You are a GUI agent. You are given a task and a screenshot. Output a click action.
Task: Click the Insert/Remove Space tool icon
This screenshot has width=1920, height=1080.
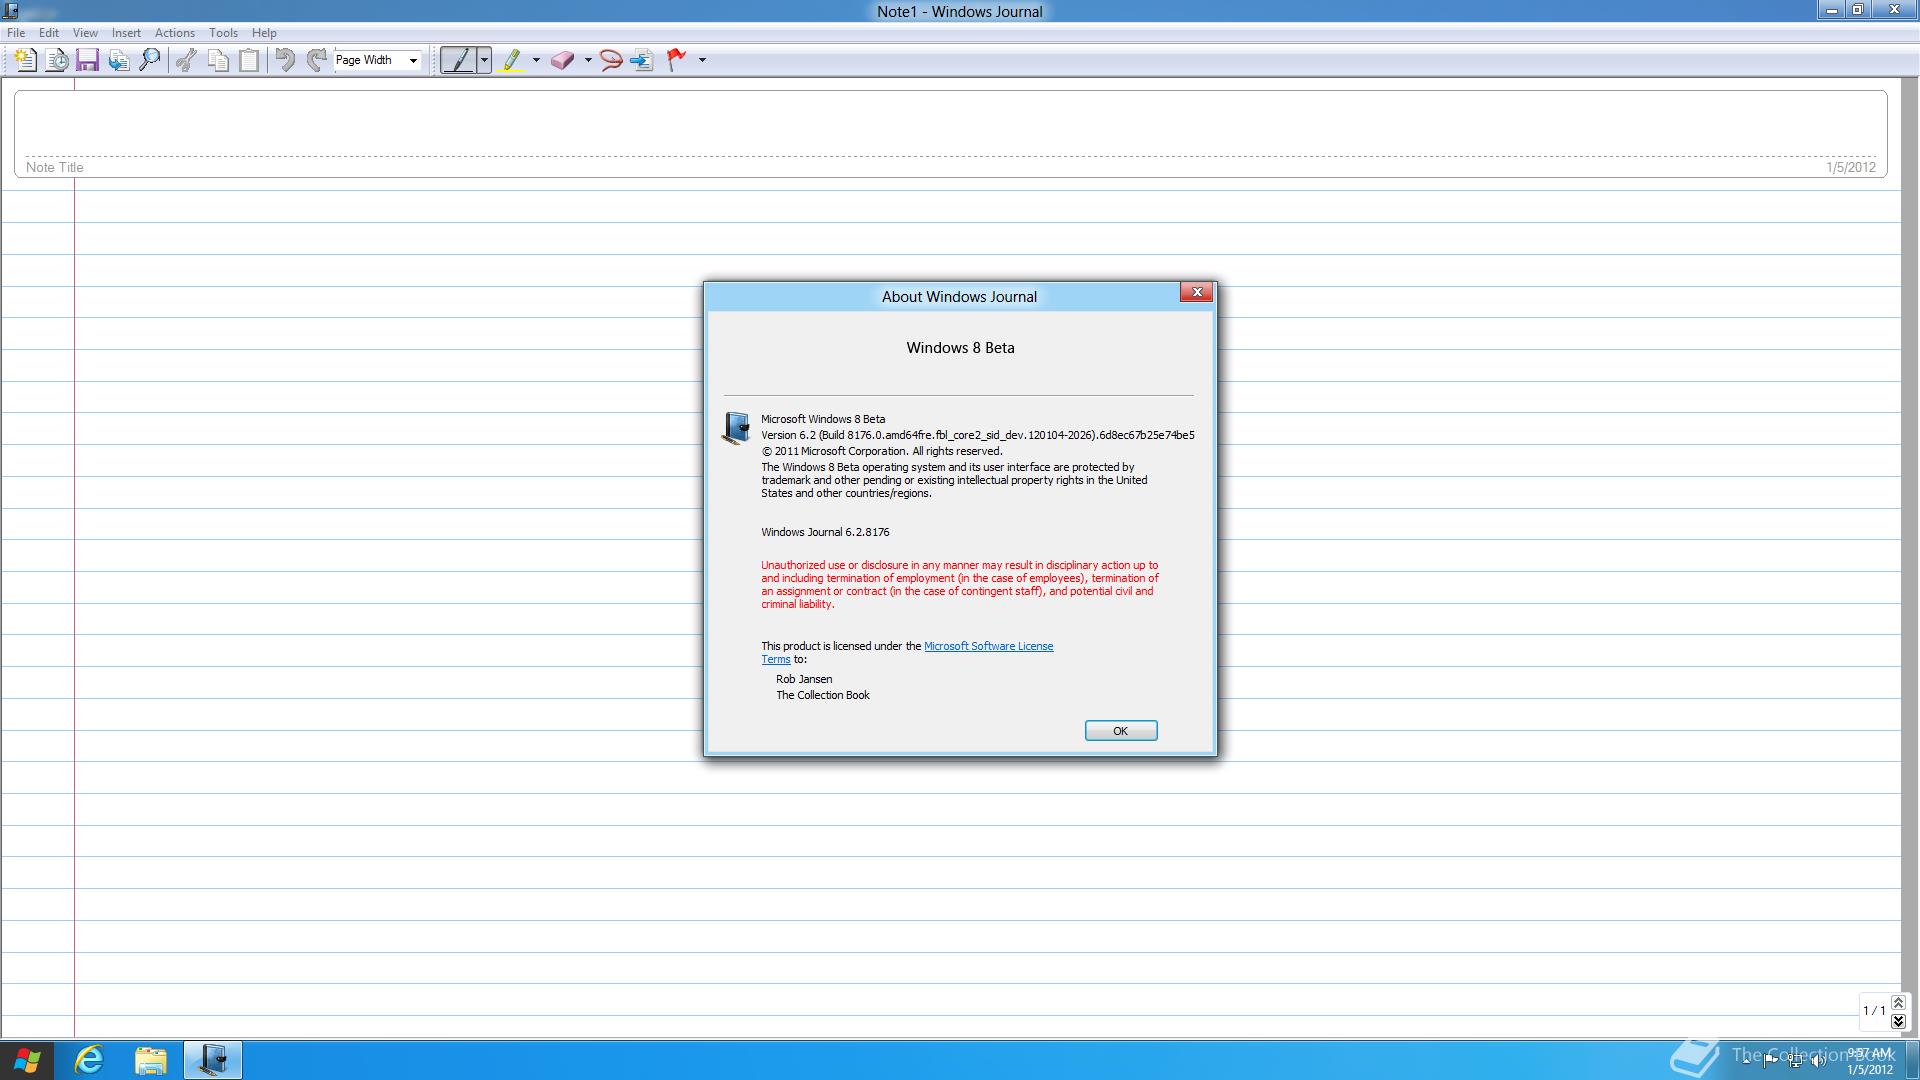click(642, 60)
